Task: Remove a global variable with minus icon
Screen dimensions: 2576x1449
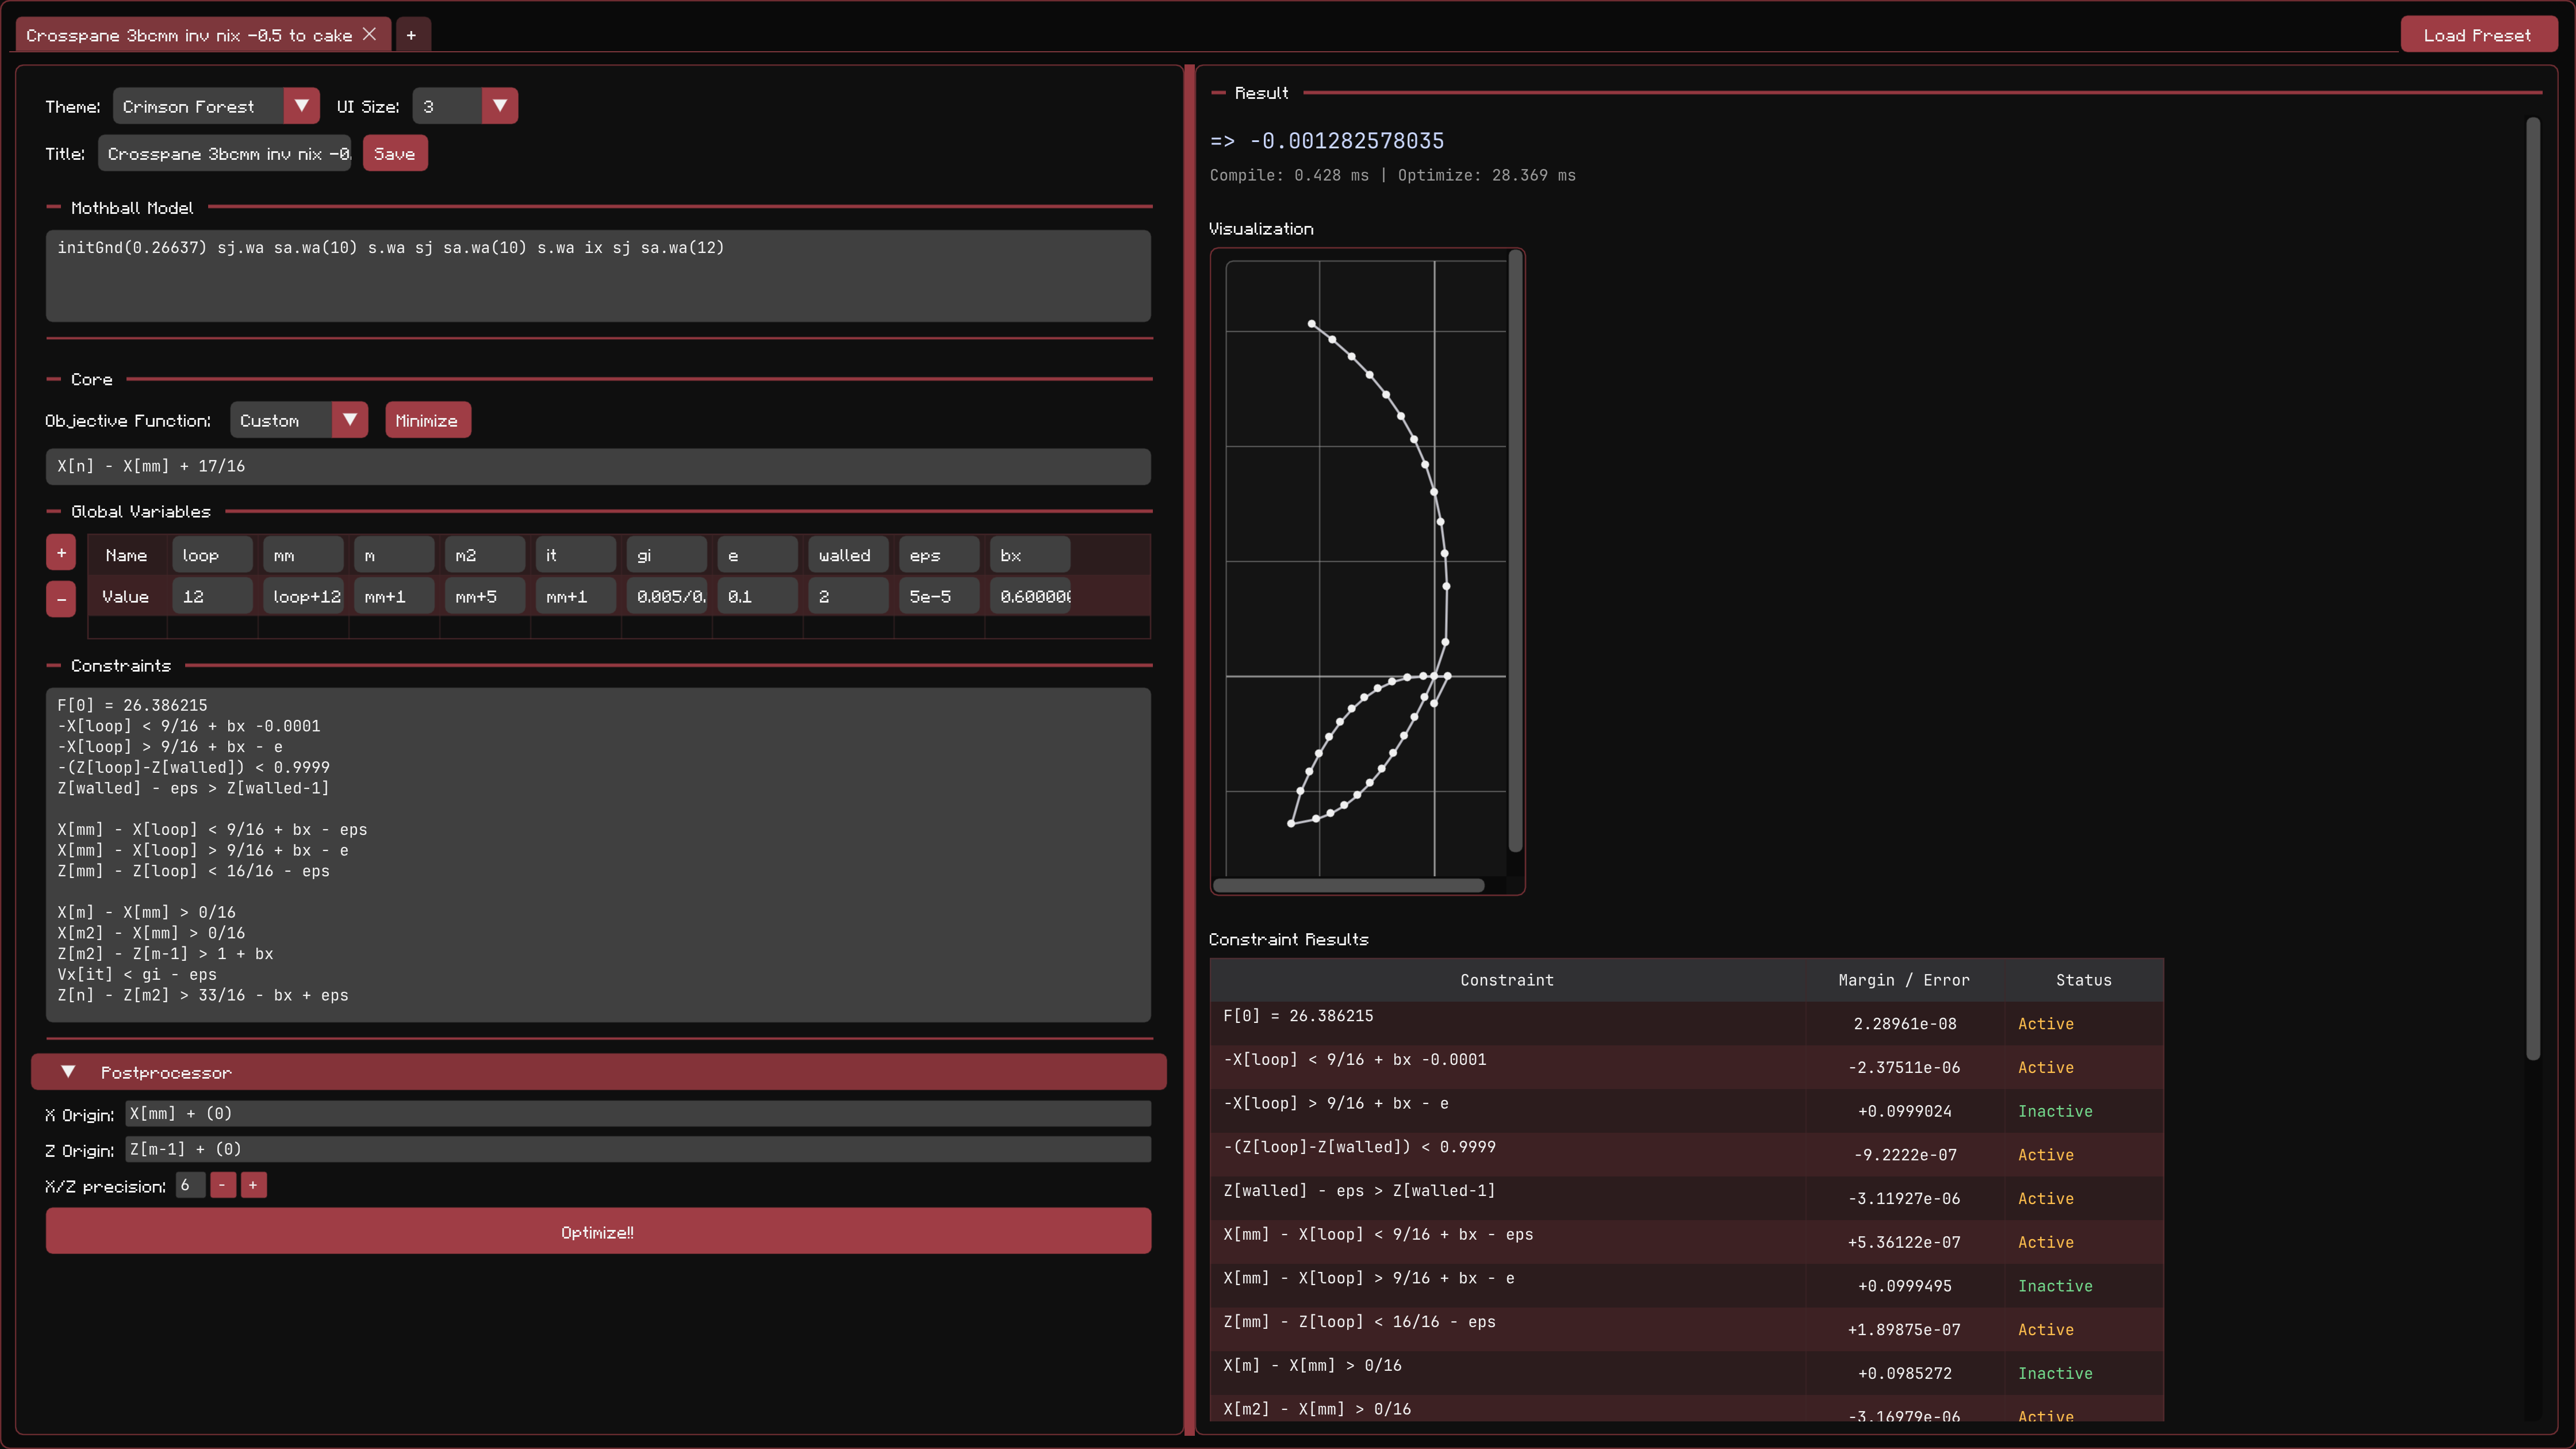Action: click(61, 599)
